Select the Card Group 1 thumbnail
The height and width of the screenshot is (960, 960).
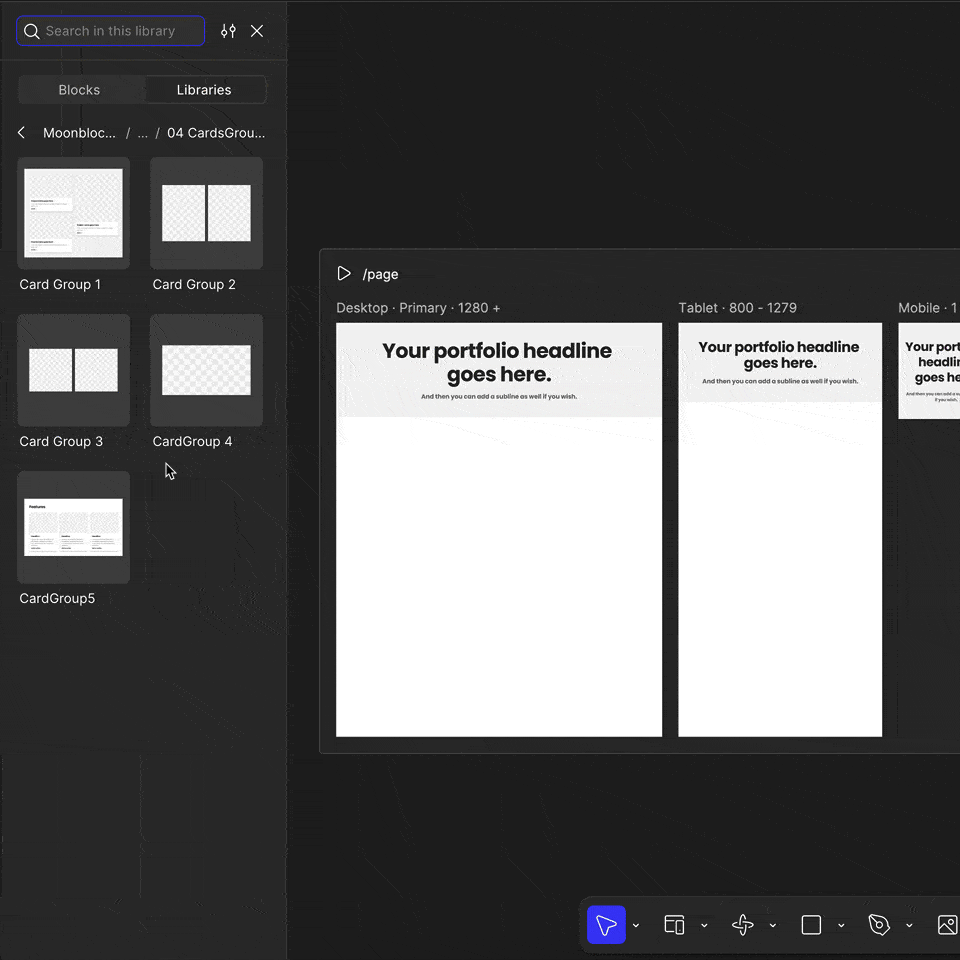[73, 213]
